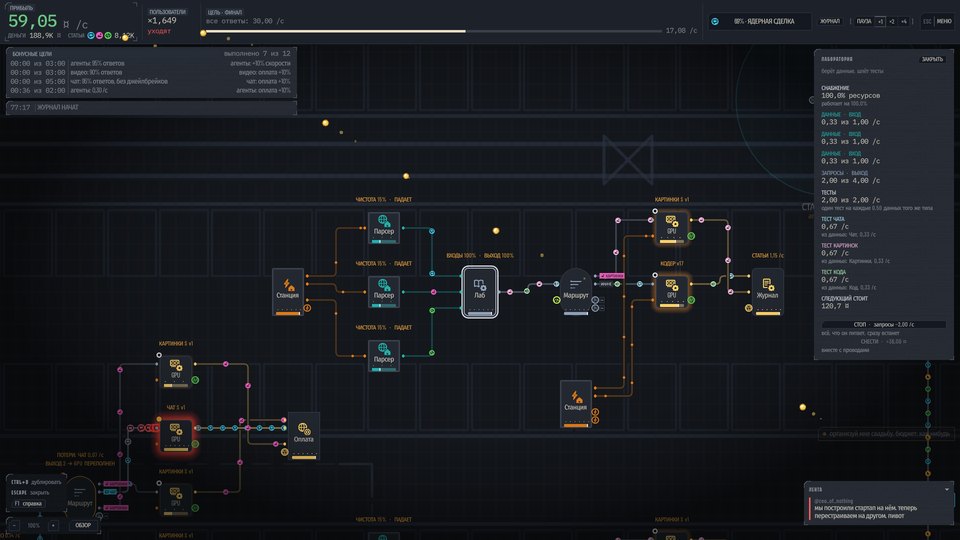
Task: Zoom out with the minus button
Action: click(14, 525)
